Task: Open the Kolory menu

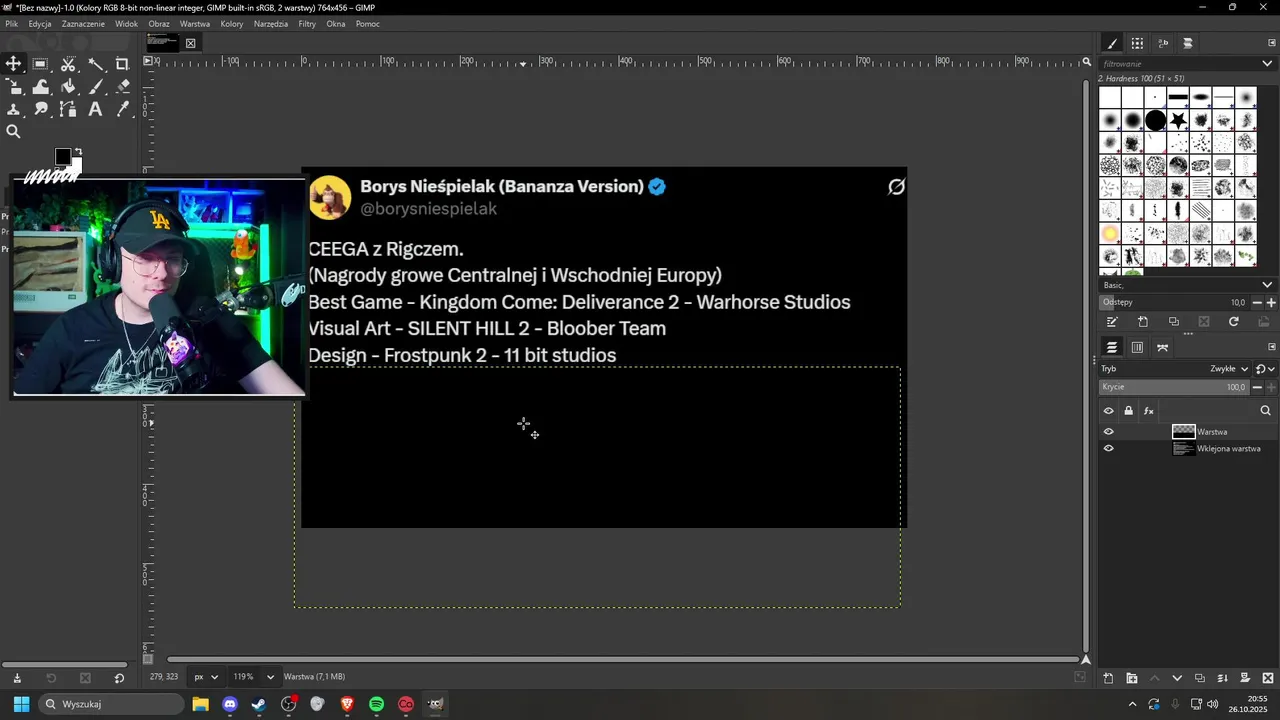Action: 232,24
